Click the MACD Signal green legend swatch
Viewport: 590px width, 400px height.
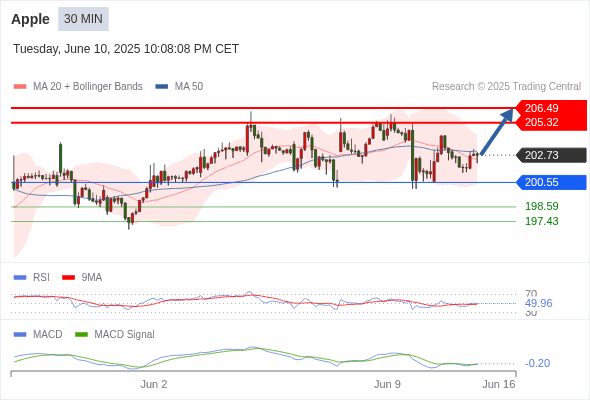click(81, 335)
